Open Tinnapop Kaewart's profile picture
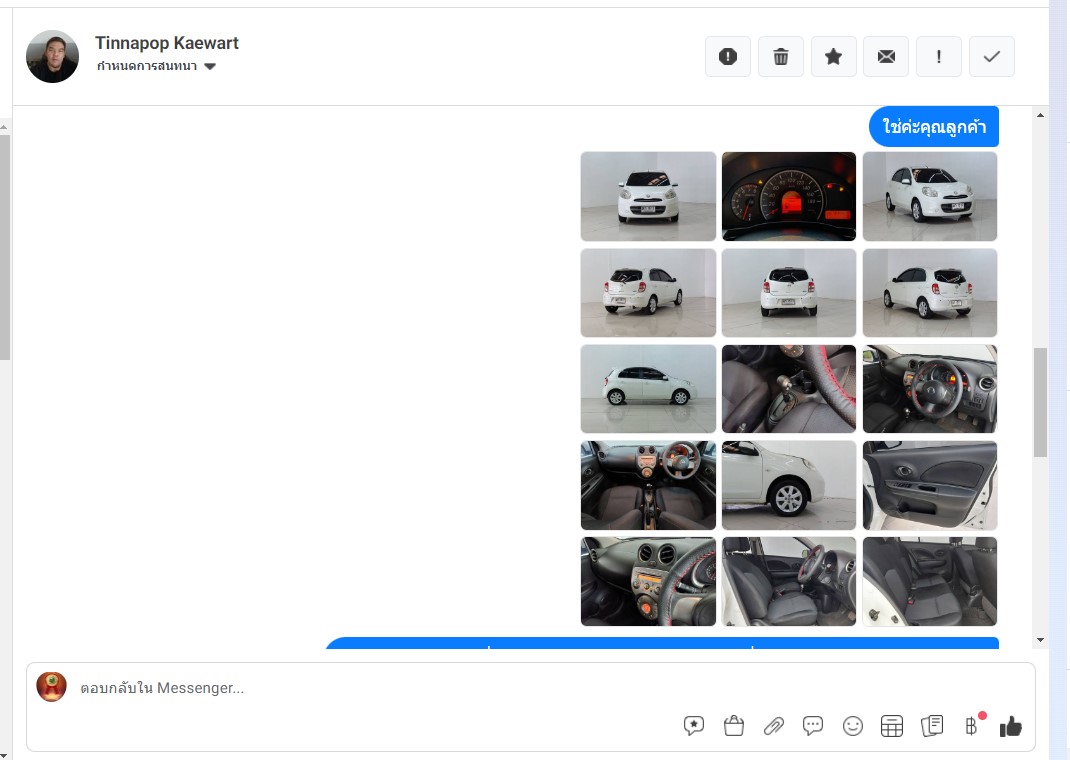 pyautogui.click(x=52, y=56)
